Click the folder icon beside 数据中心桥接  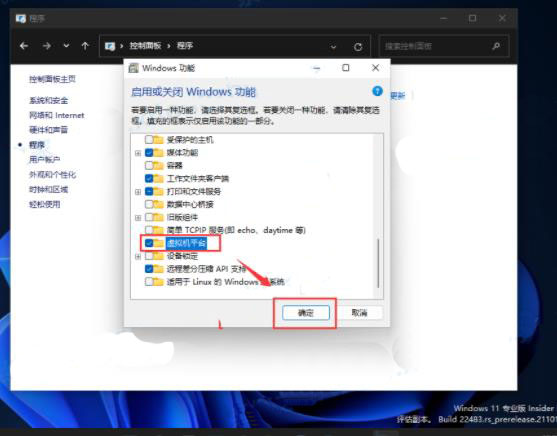pyautogui.click(x=158, y=204)
